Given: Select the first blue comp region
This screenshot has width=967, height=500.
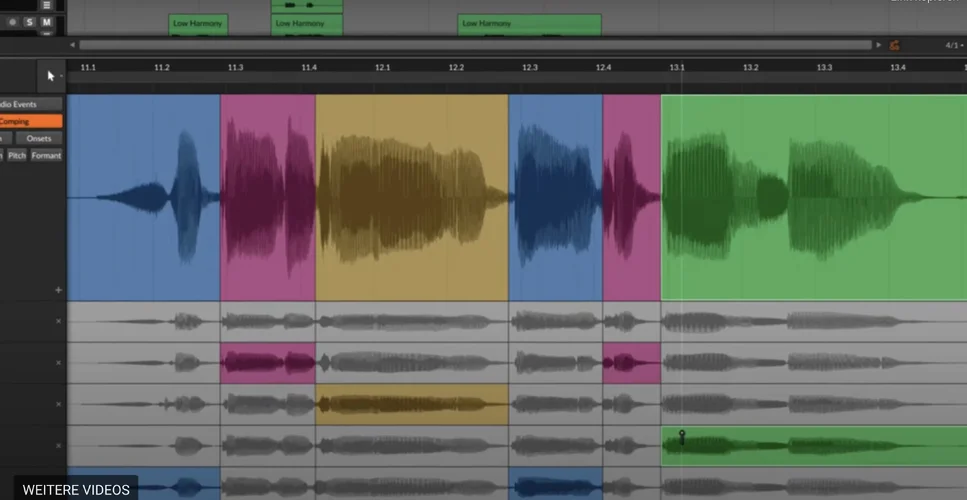Looking at the screenshot, I should click(144, 197).
